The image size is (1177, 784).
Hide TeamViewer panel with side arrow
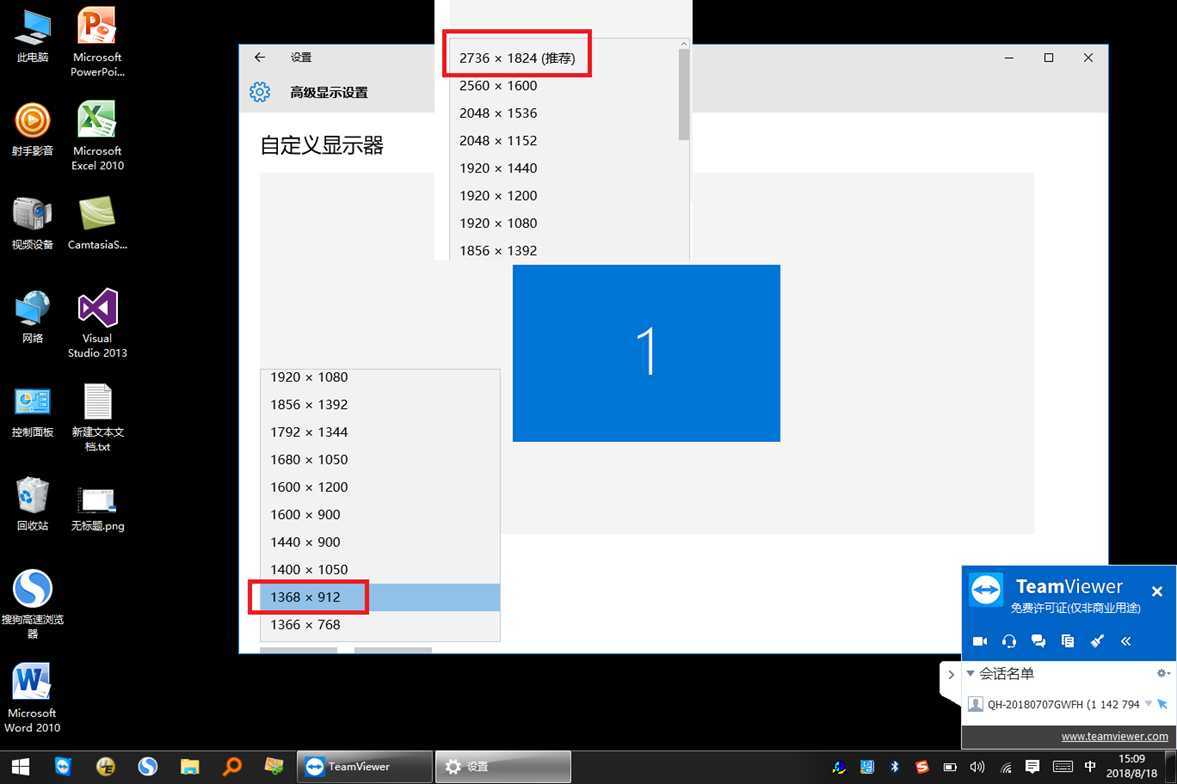[950, 674]
